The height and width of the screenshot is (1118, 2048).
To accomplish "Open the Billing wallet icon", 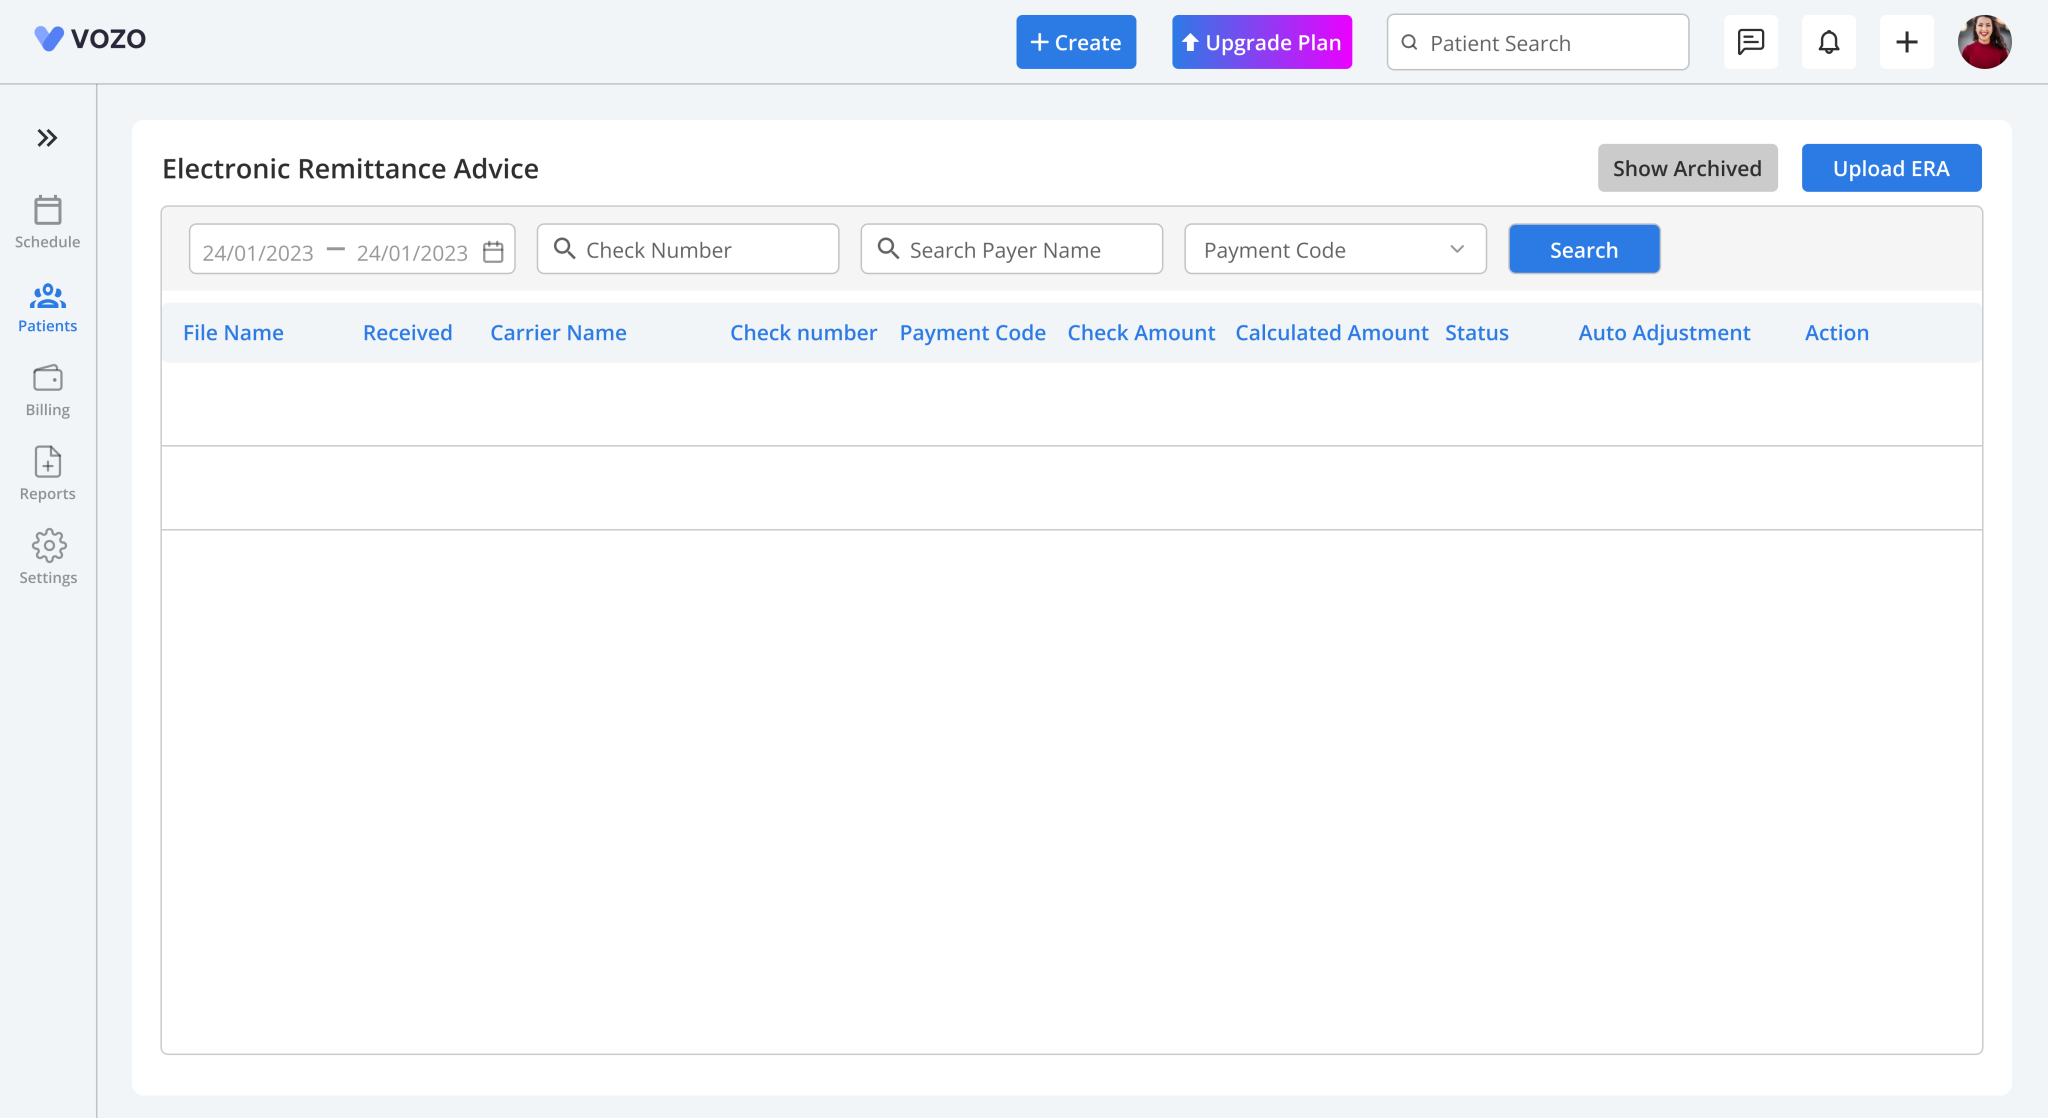I will click(x=47, y=379).
